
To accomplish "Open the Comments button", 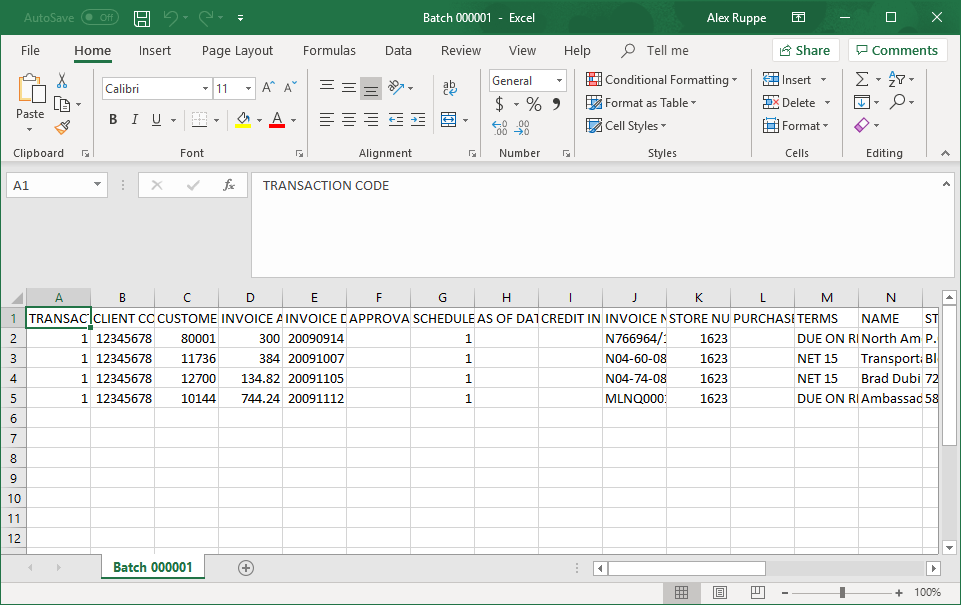I will [897, 50].
